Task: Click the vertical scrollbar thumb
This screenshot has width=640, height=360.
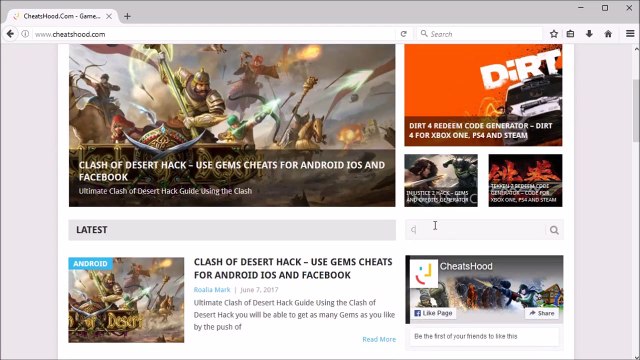Action: pos(636,110)
